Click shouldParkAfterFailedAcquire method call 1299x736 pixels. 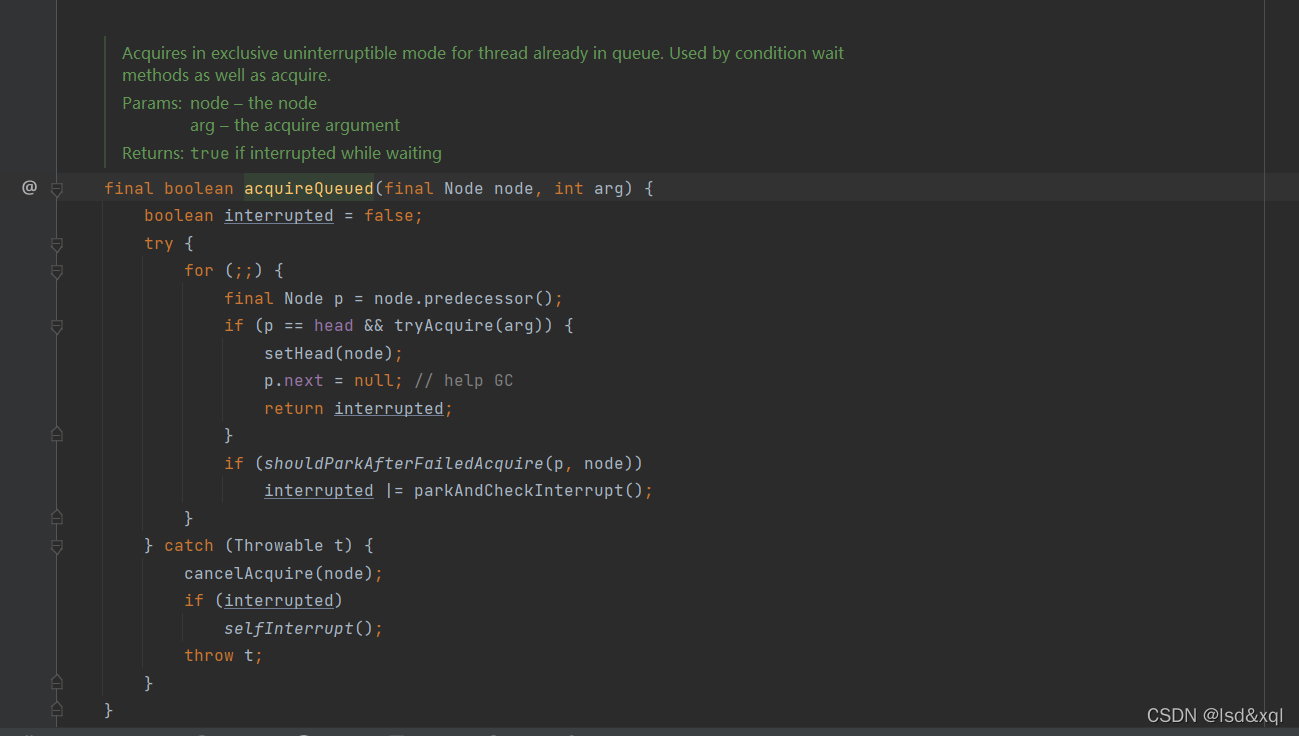click(x=403, y=463)
